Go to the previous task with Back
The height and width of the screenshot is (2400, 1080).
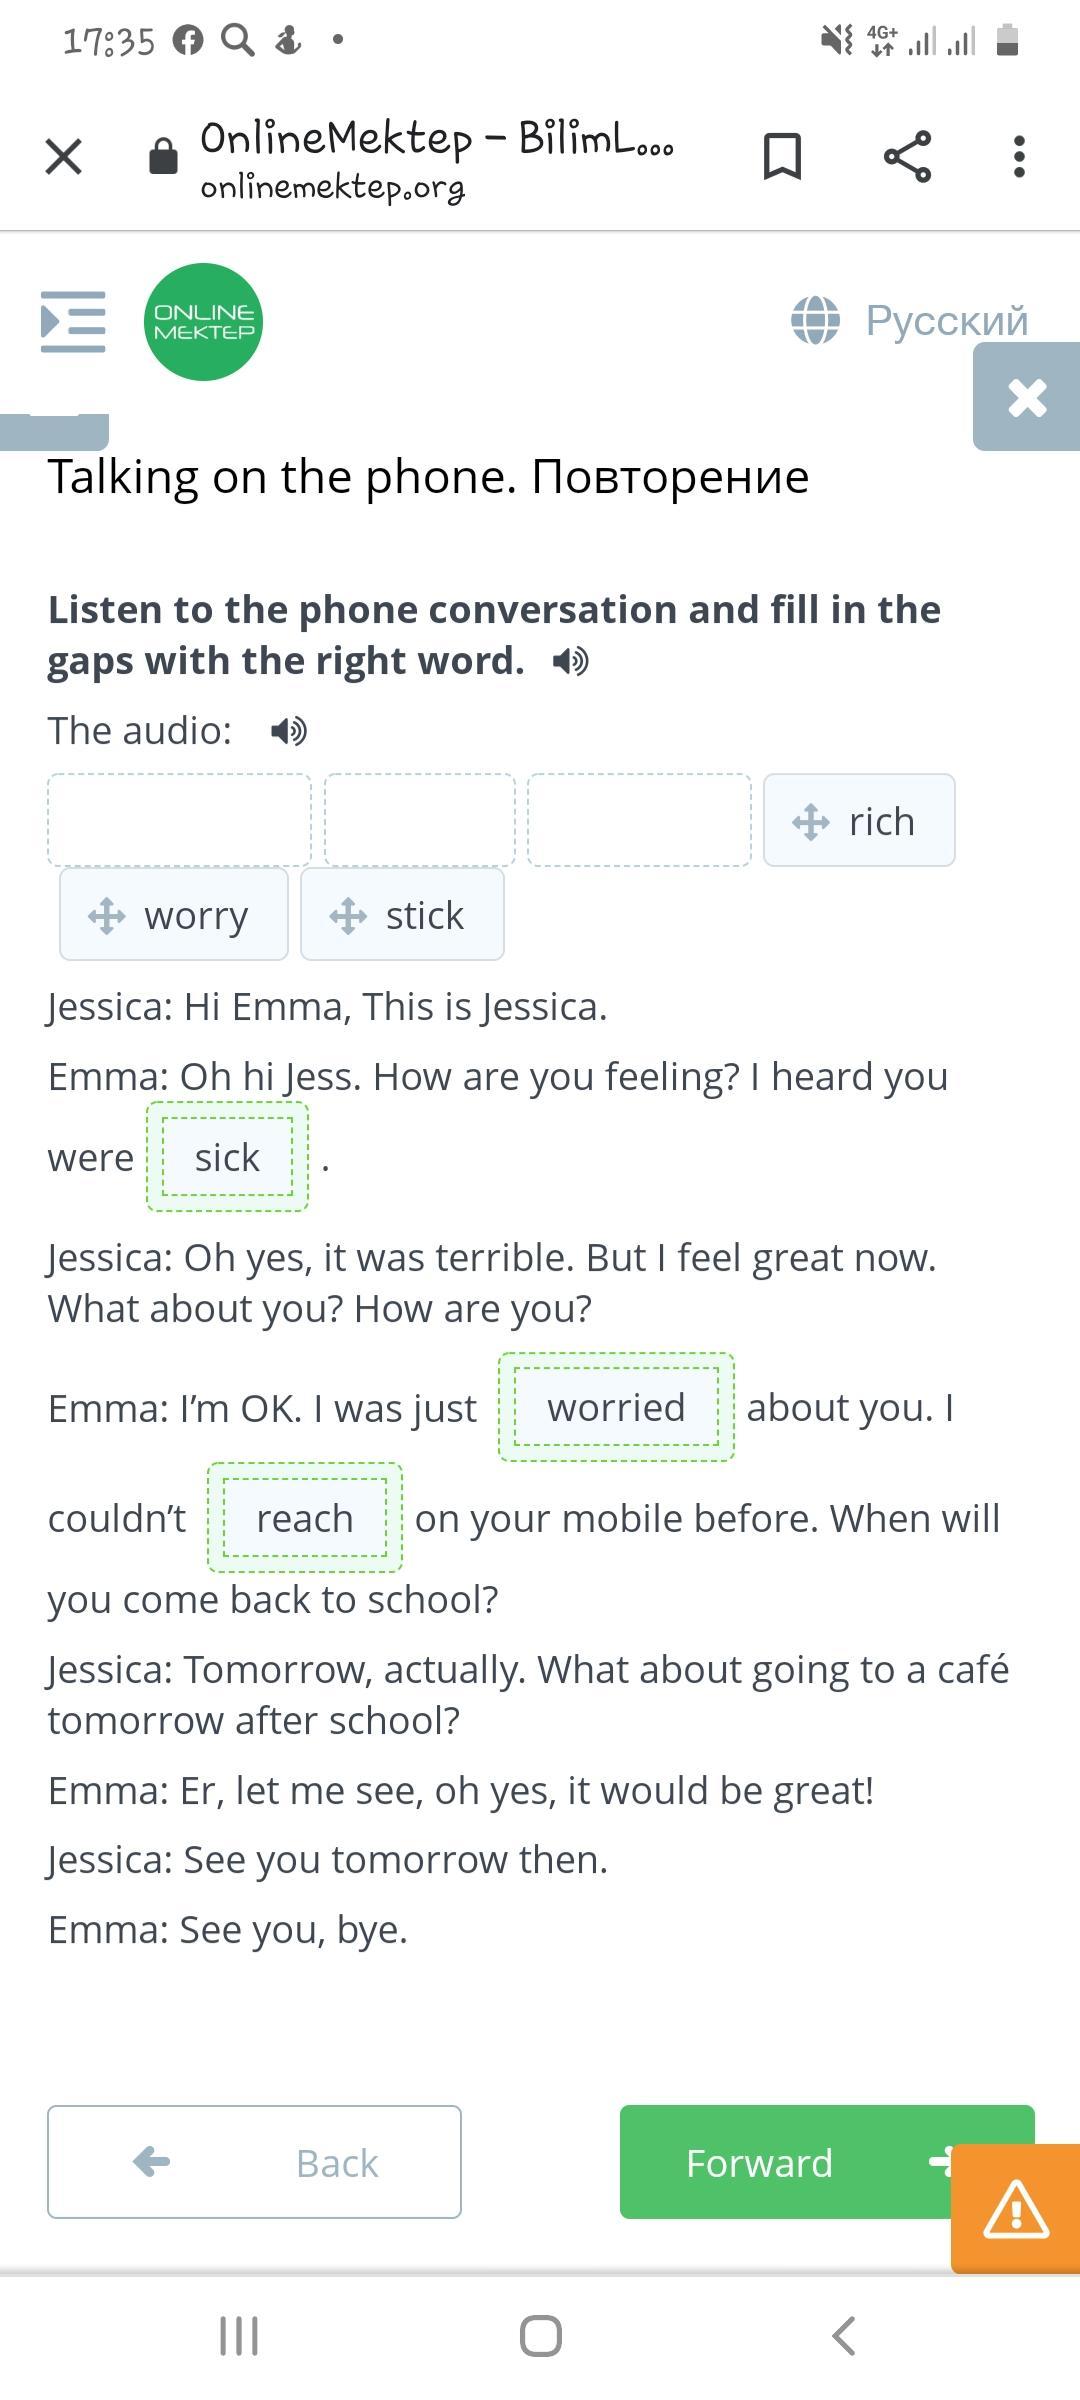(254, 2162)
